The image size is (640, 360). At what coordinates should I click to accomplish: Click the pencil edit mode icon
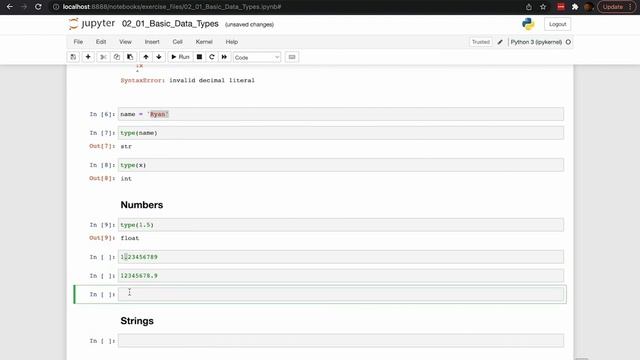(x=500, y=42)
